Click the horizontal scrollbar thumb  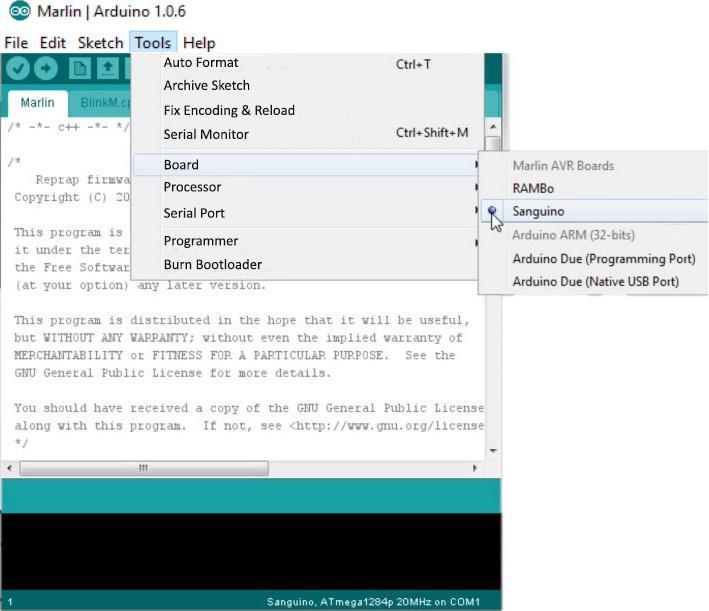click(143, 468)
